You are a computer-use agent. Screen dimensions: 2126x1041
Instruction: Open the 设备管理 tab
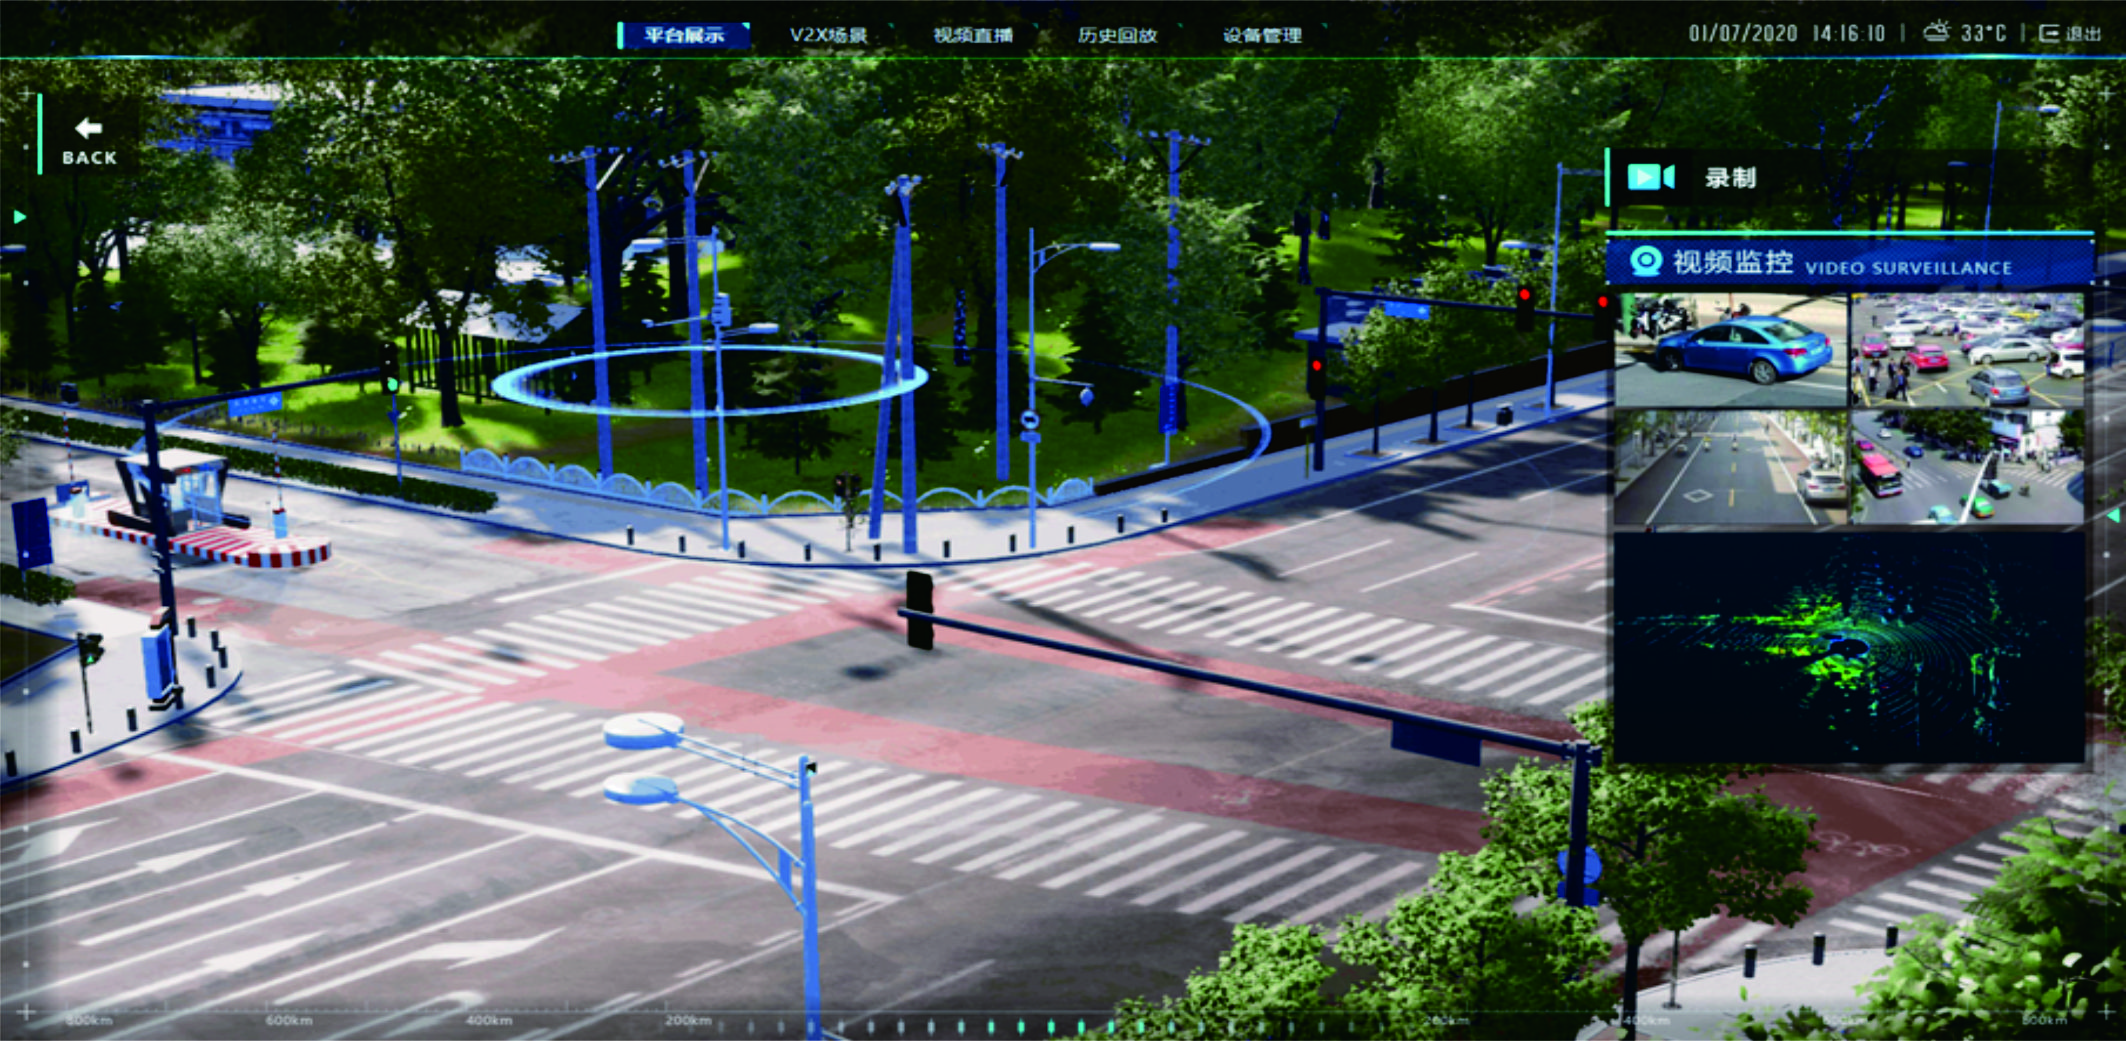tap(1262, 35)
